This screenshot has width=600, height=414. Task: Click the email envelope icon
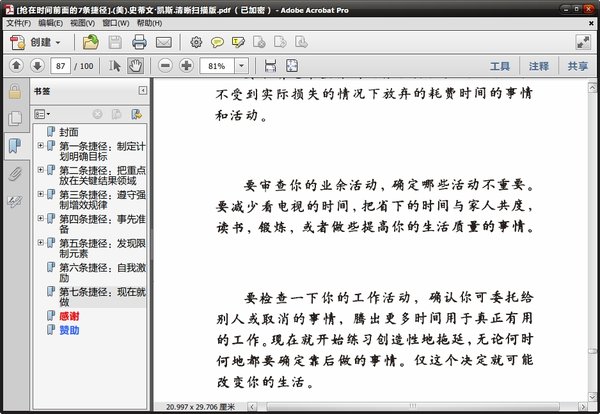click(163, 42)
